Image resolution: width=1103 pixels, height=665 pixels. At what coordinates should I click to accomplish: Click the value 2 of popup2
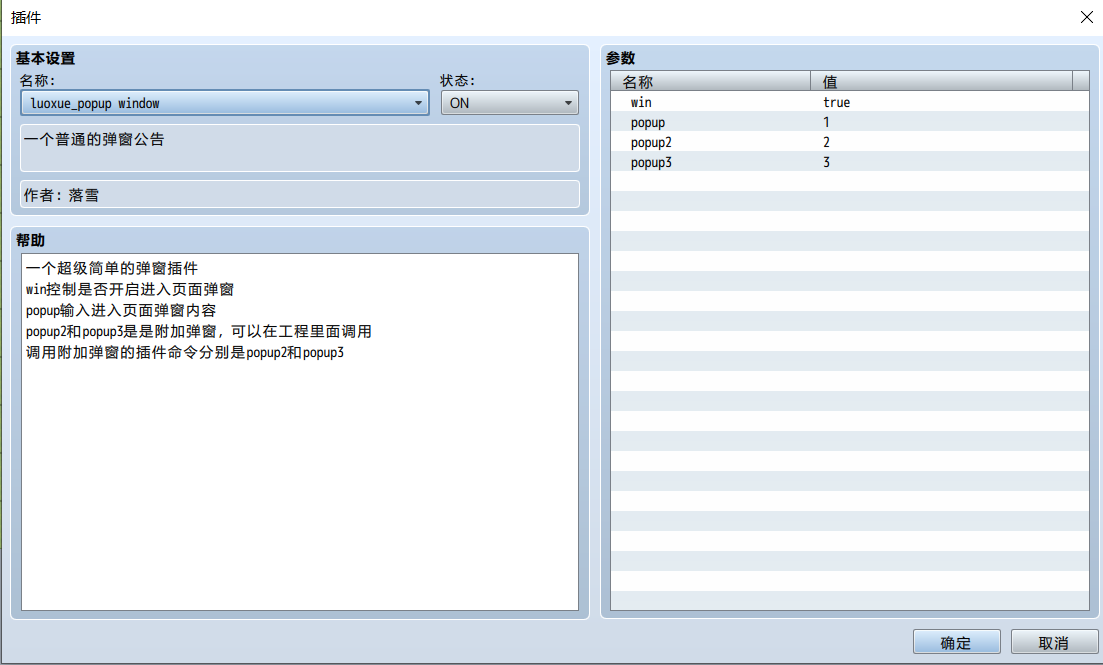[827, 142]
